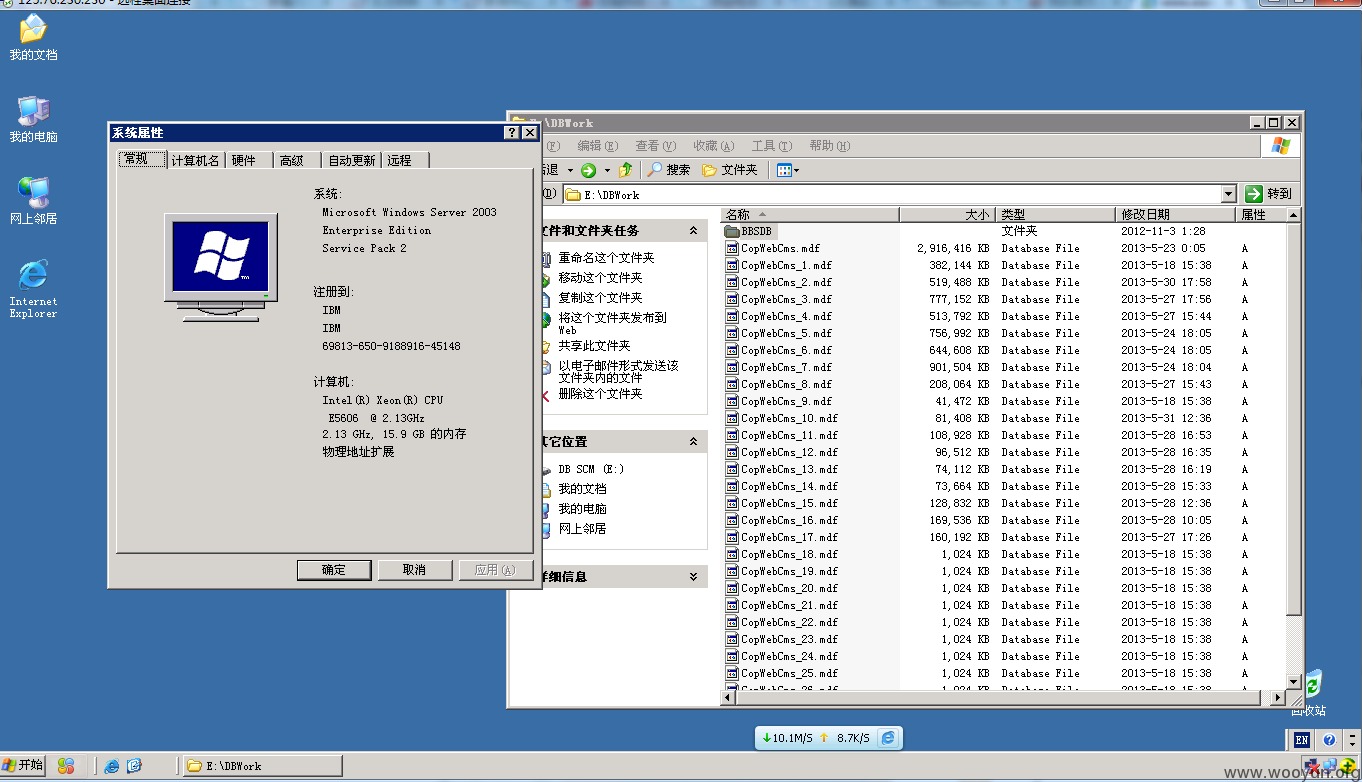This screenshot has height=782, width=1362.
Task: Click the Forward arrow in Explorer toolbar
Action: point(588,170)
